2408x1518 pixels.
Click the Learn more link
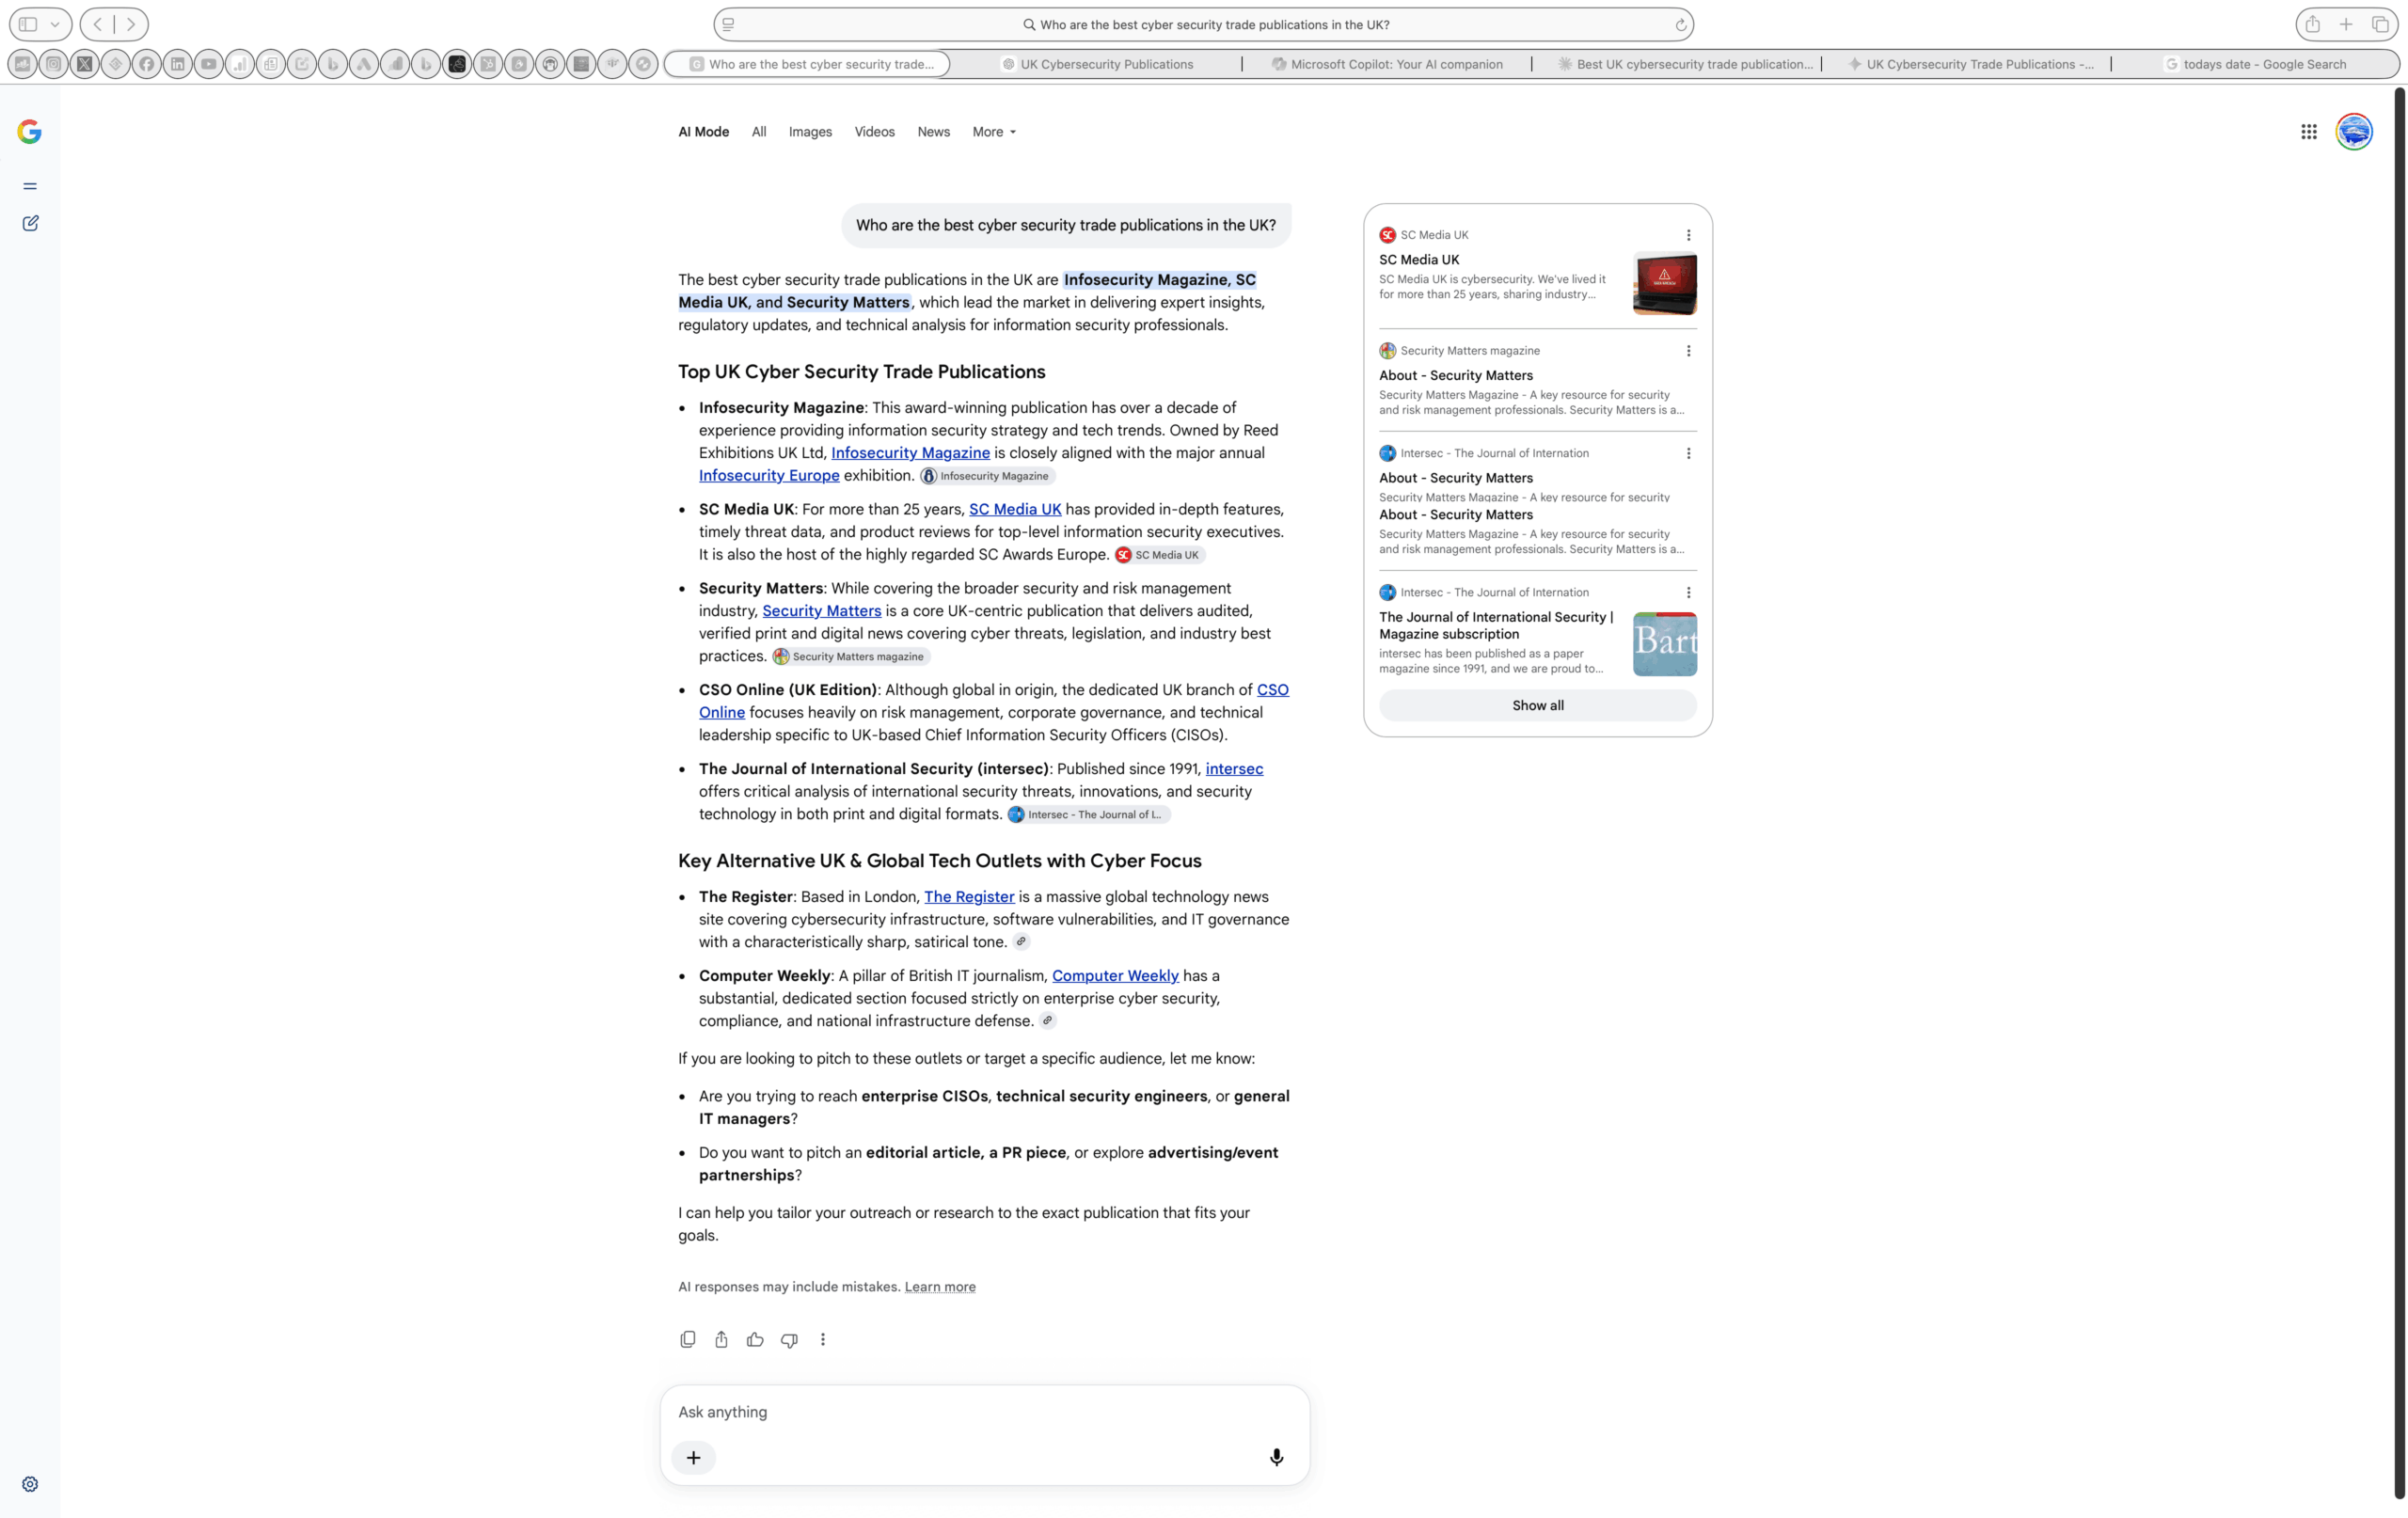pos(940,1287)
